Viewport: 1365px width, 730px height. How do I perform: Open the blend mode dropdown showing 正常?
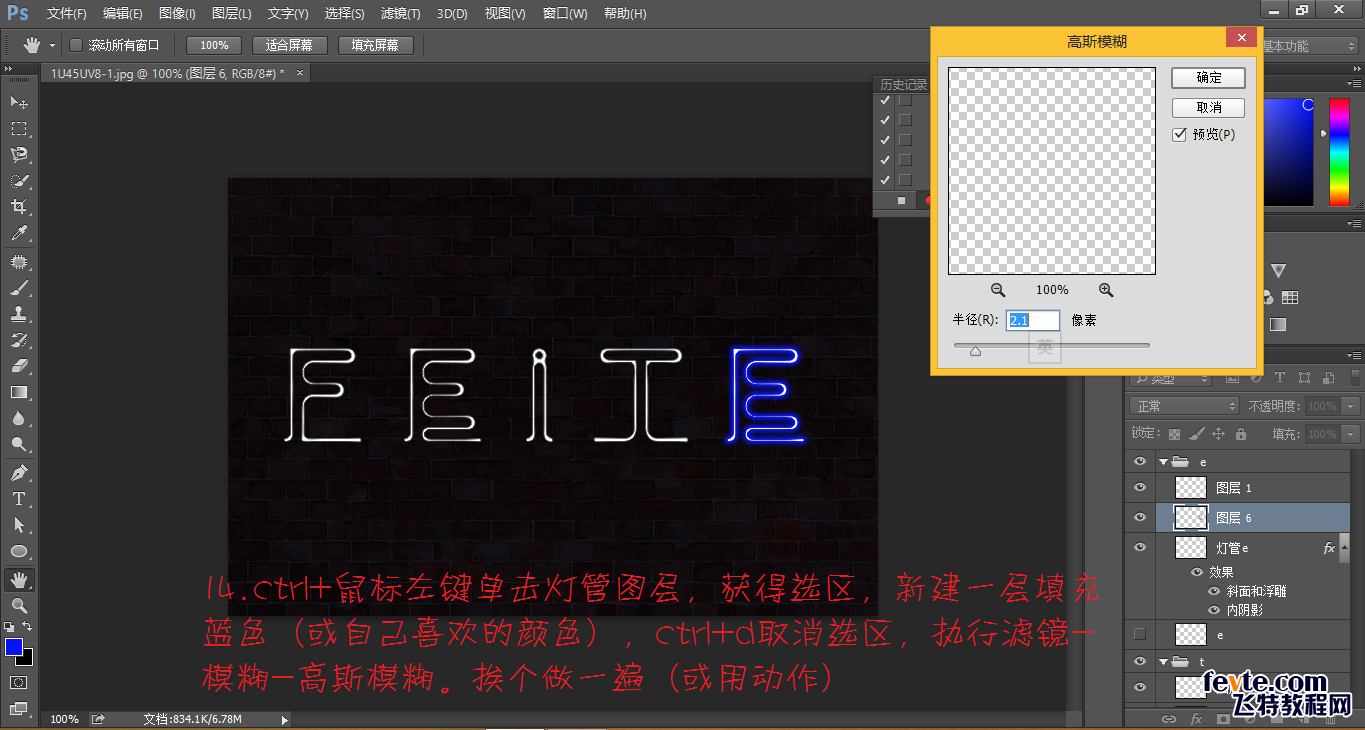[x=1183, y=405]
